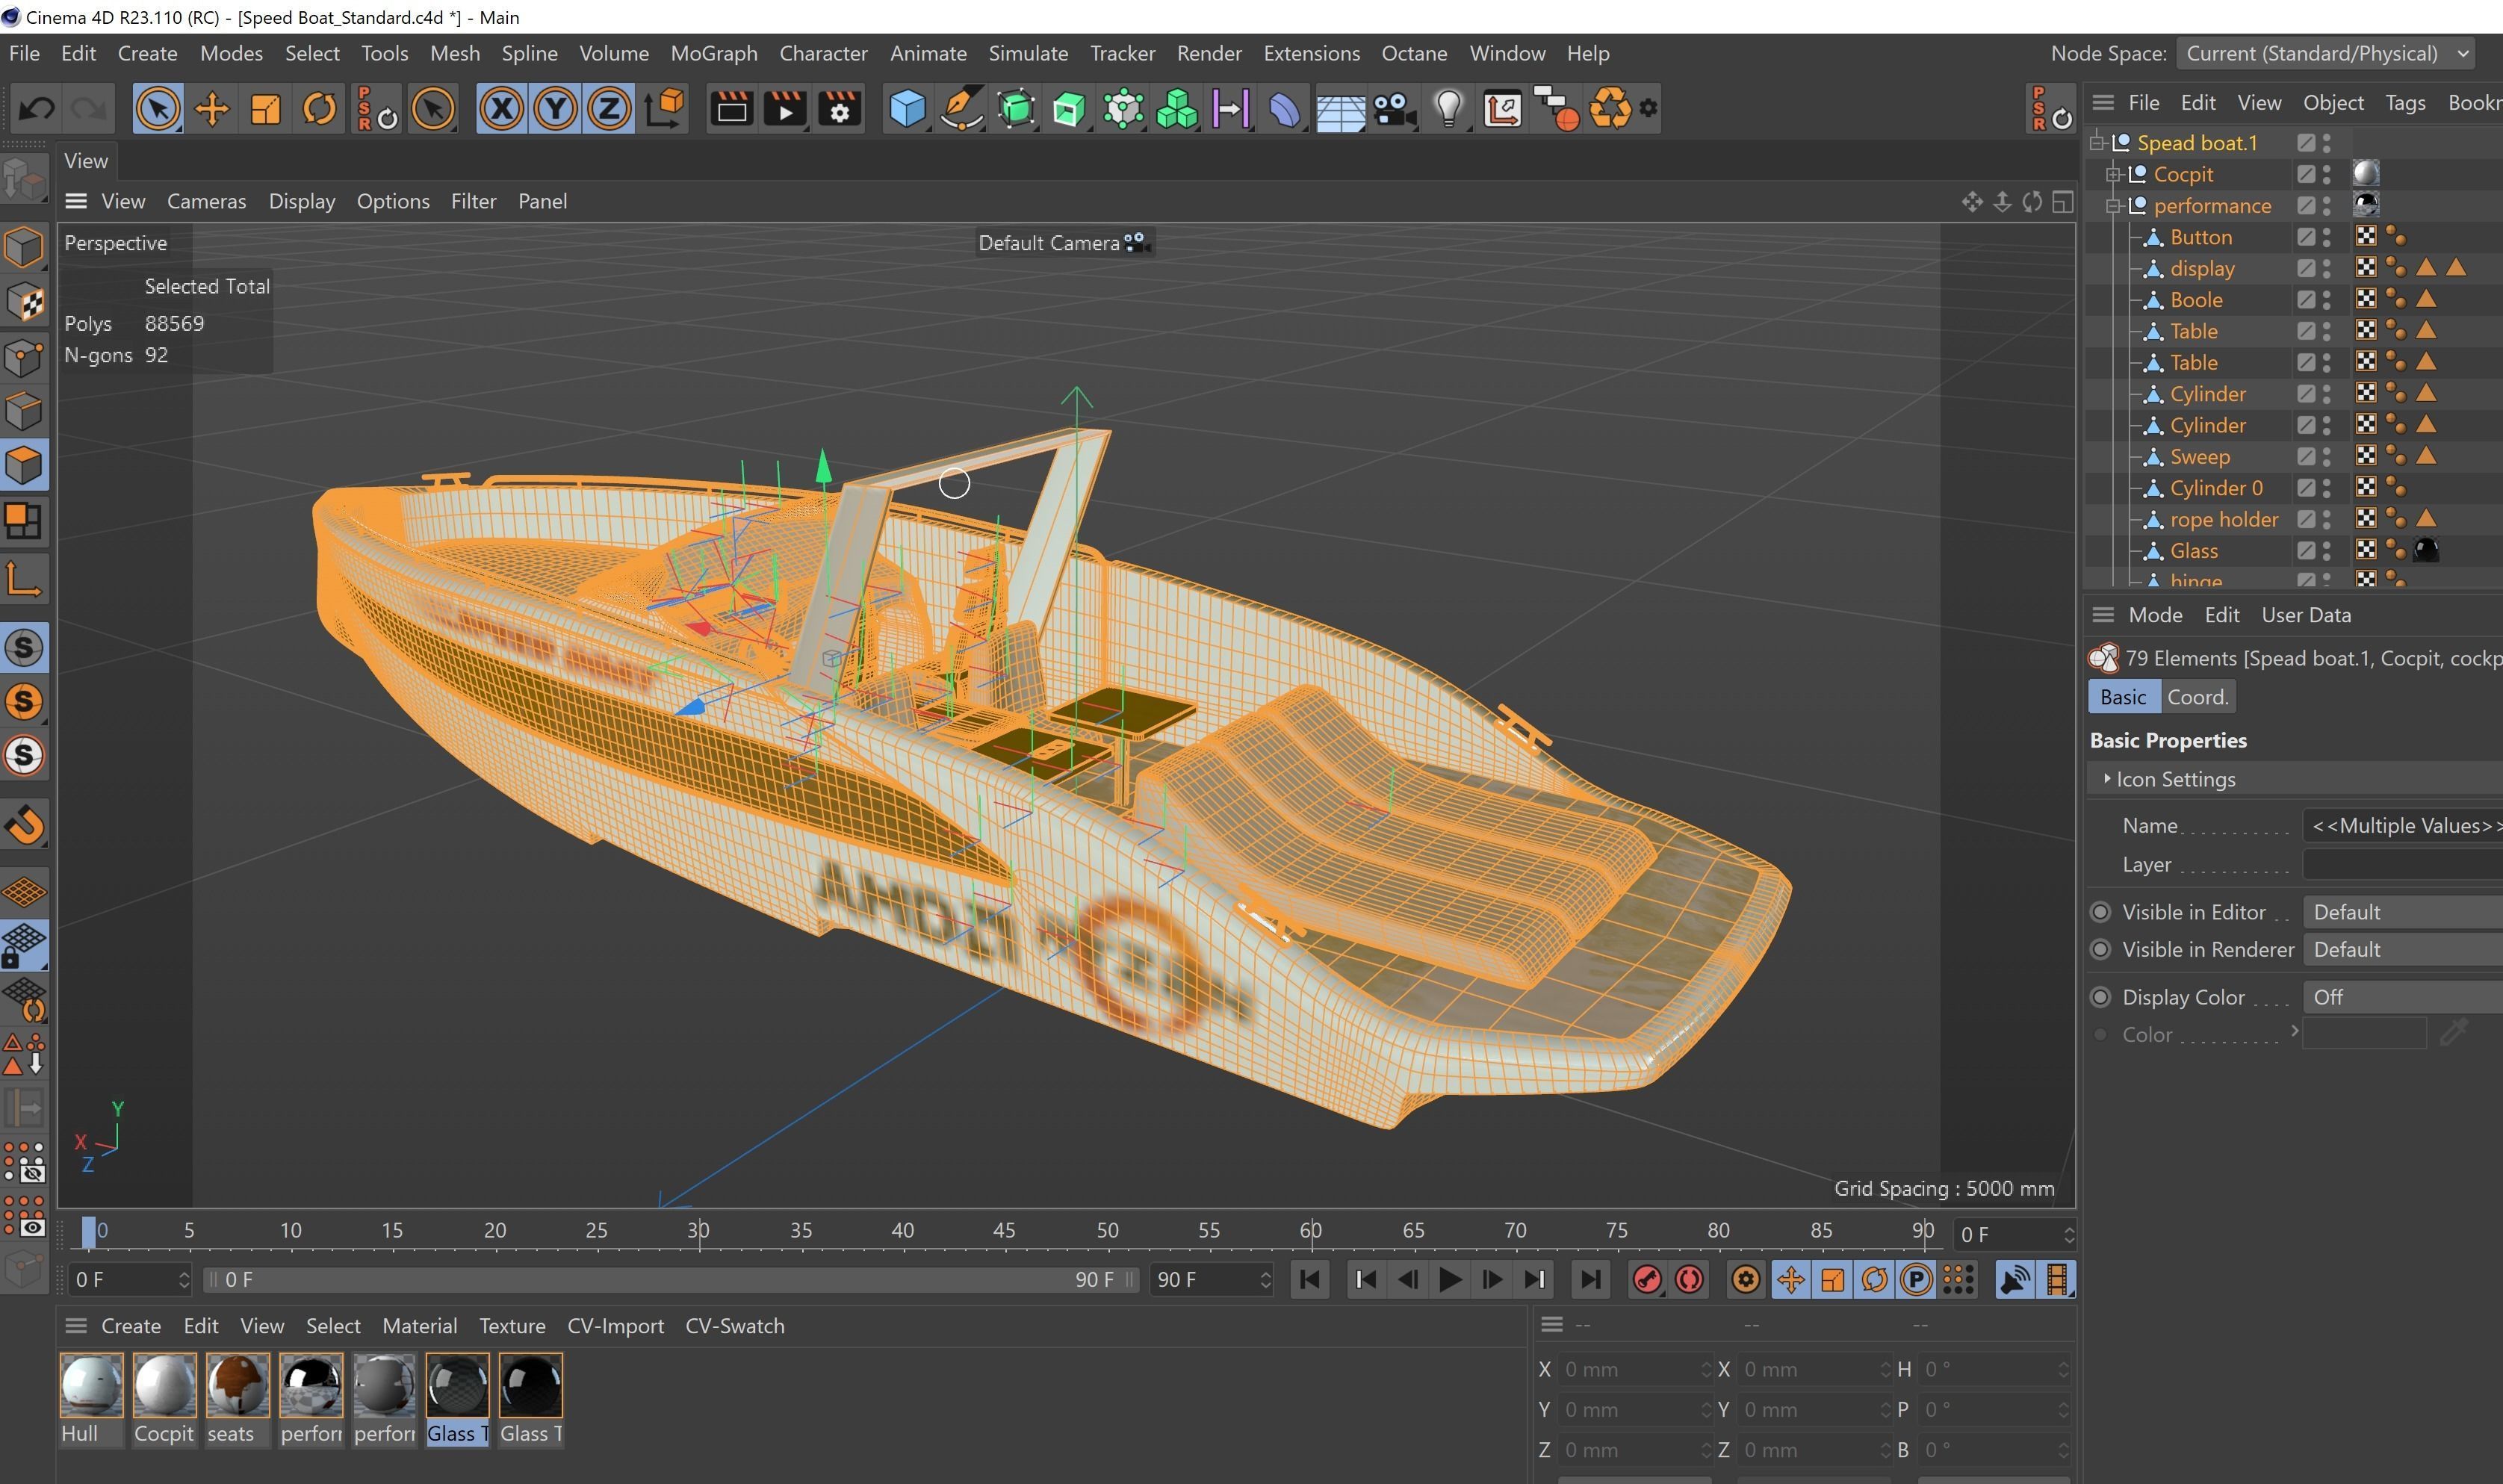Click the MoGraph Cloner icon

(x=1177, y=108)
